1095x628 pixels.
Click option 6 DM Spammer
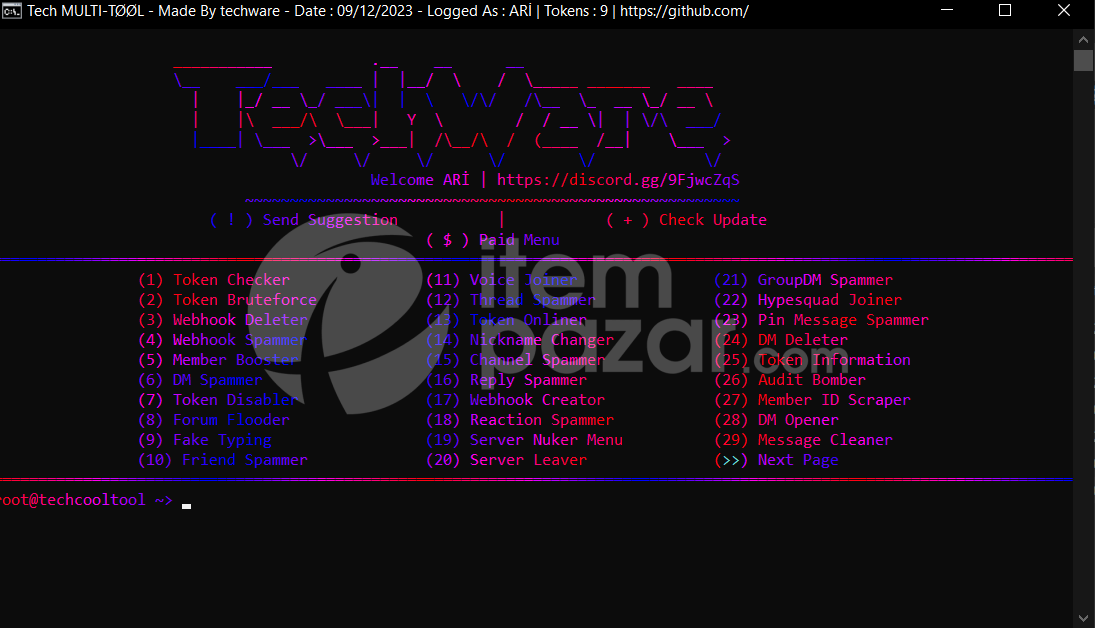pyautogui.click(x=200, y=380)
